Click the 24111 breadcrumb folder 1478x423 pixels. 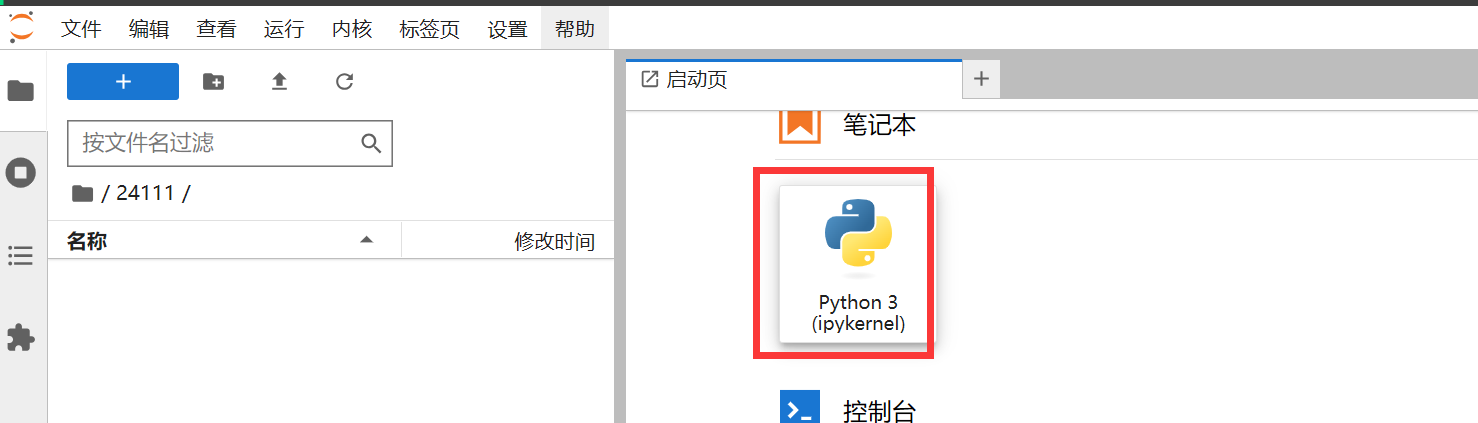146,193
